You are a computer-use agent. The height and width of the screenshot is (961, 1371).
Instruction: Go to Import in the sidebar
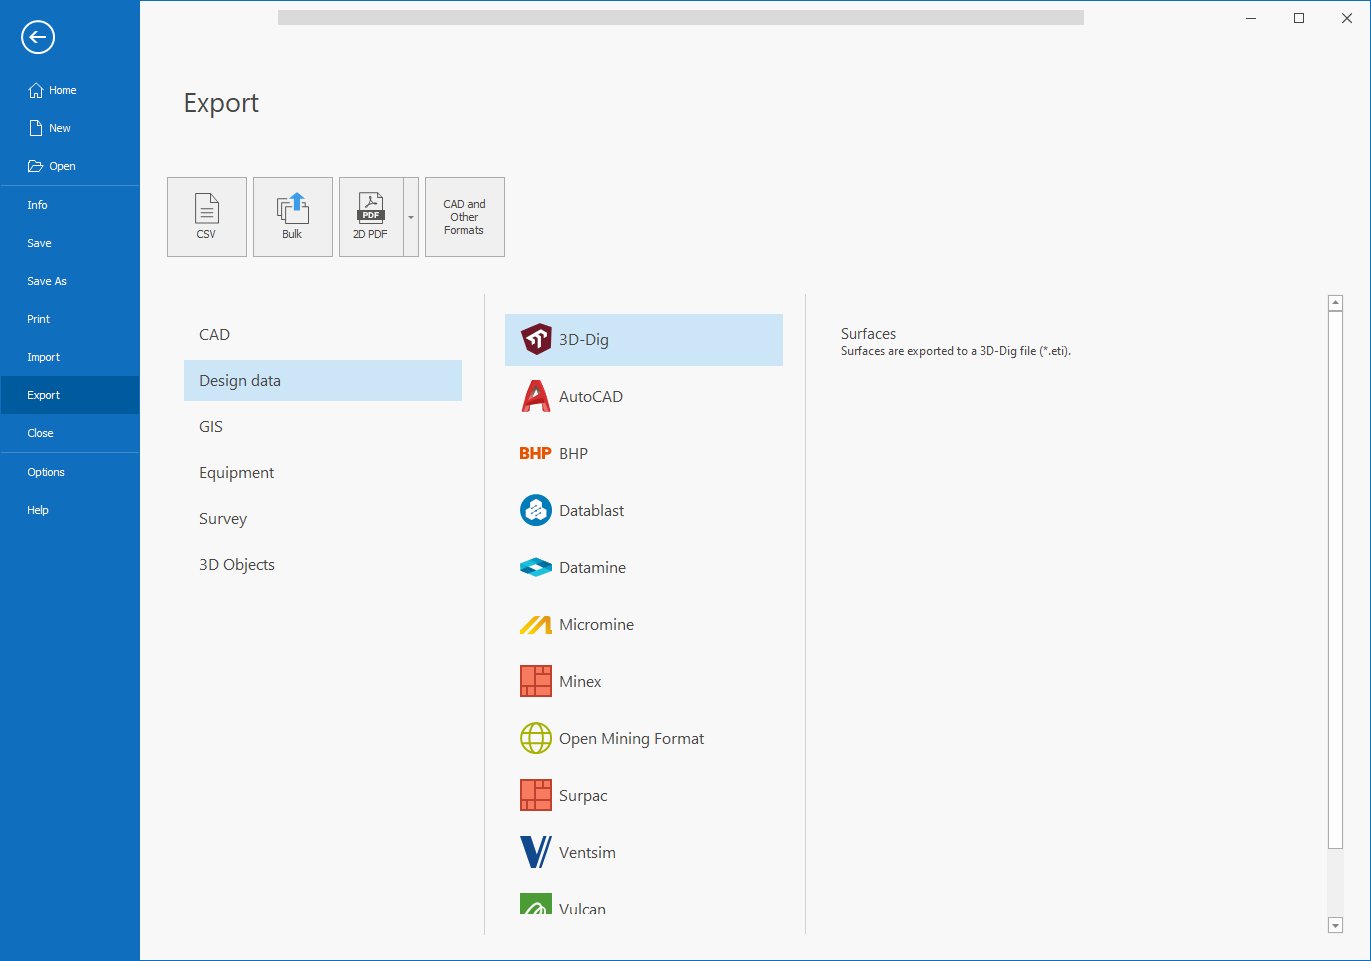[x=44, y=356]
